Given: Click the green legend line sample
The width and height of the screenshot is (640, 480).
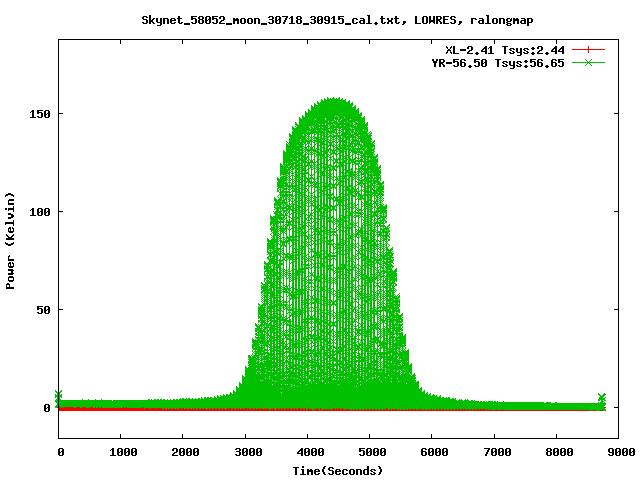Looking at the screenshot, I should [x=588, y=62].
